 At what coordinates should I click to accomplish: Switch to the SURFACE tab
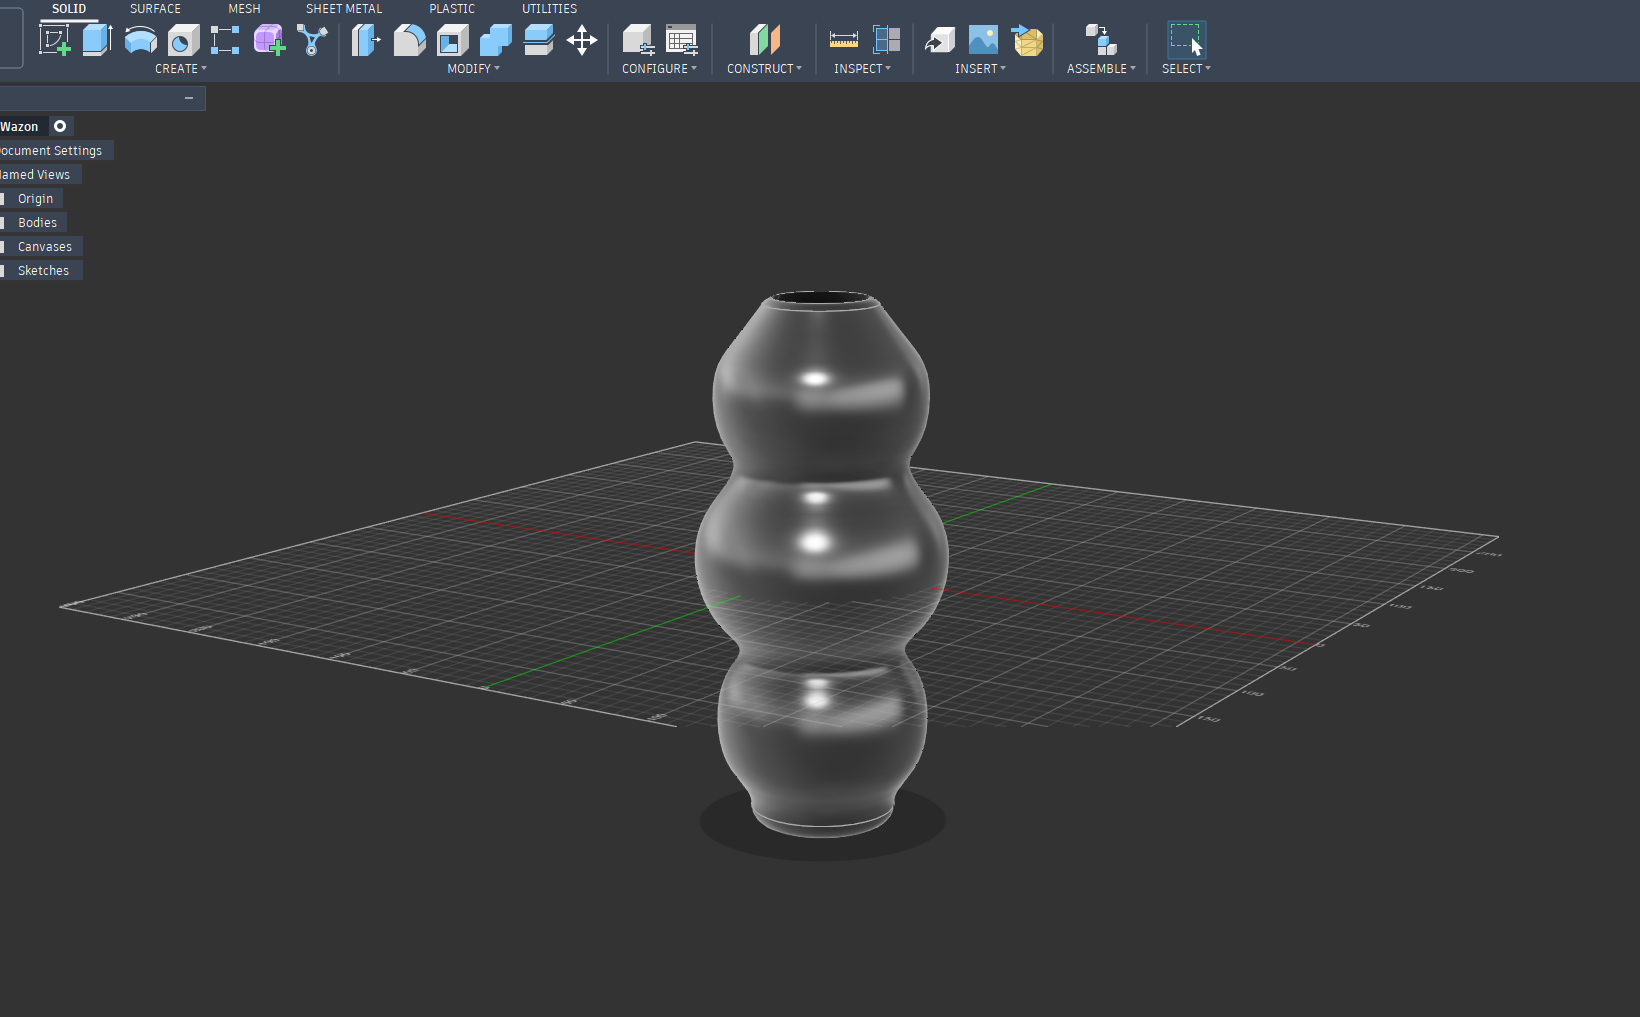155,9
